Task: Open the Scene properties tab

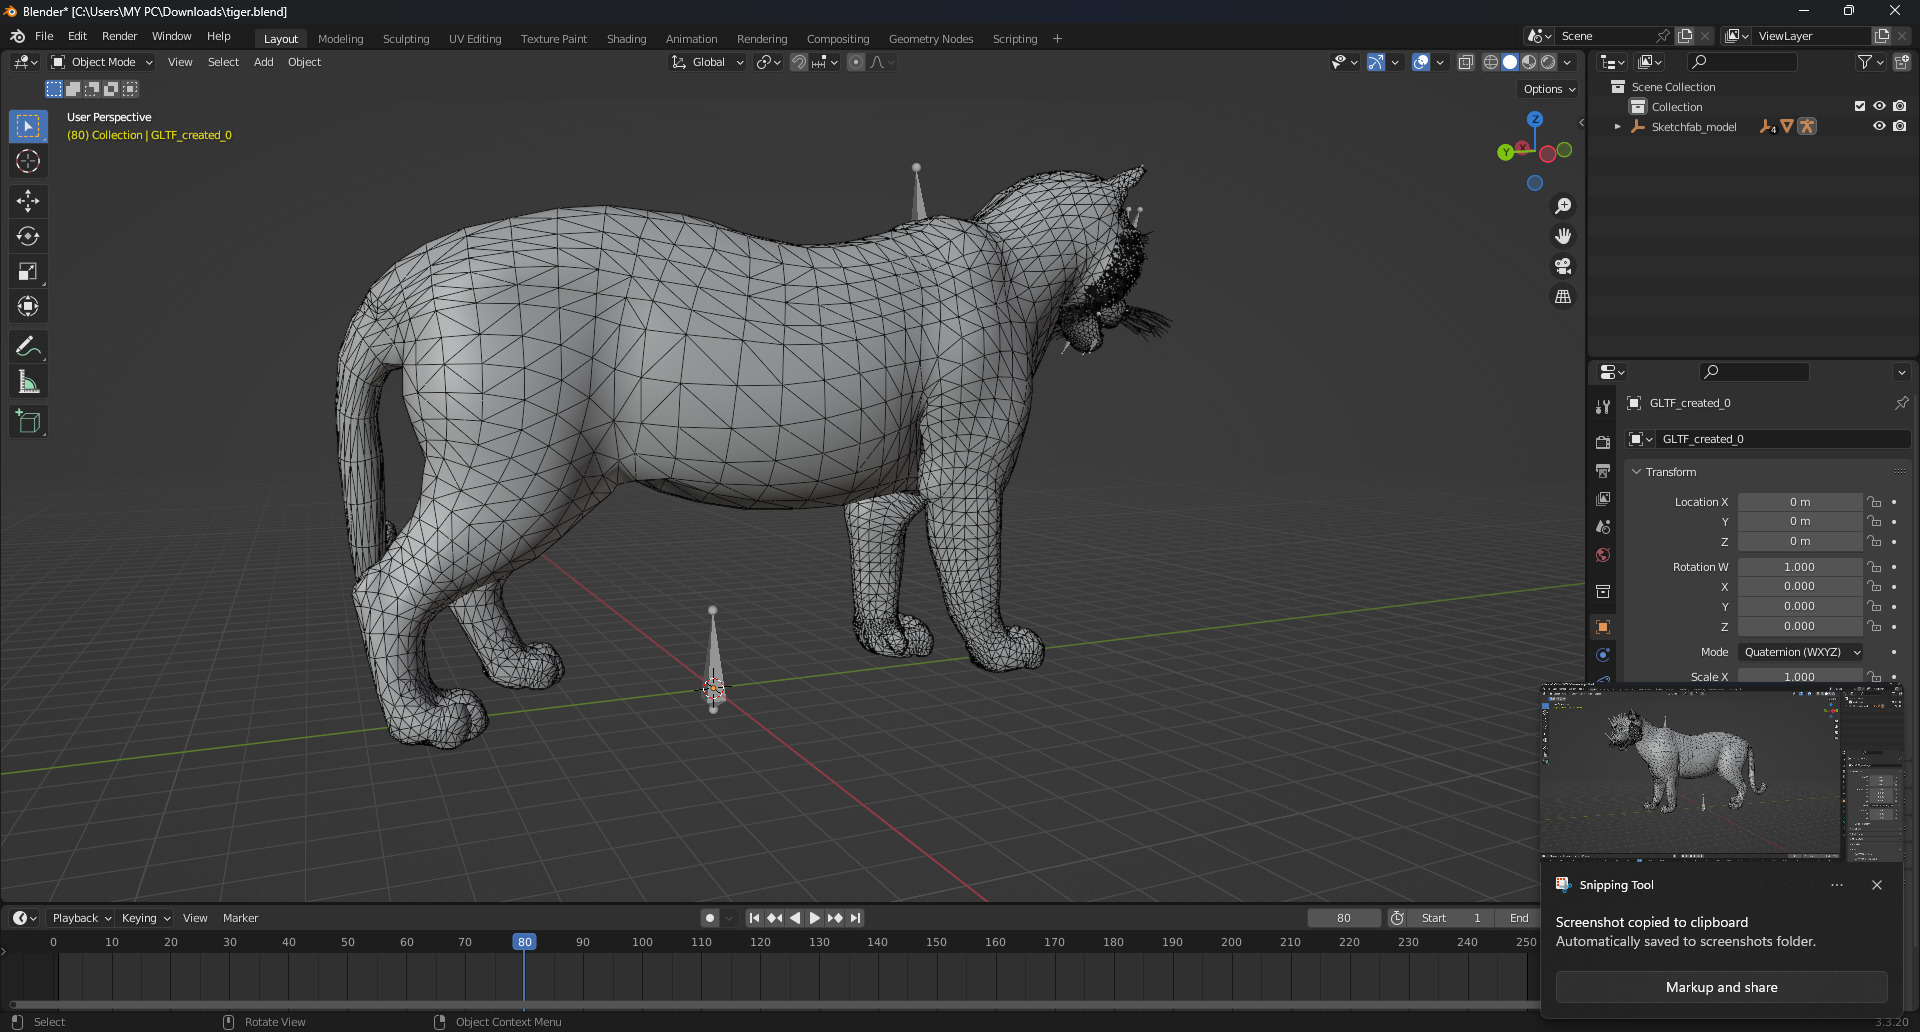Action: coord(1603,526)
